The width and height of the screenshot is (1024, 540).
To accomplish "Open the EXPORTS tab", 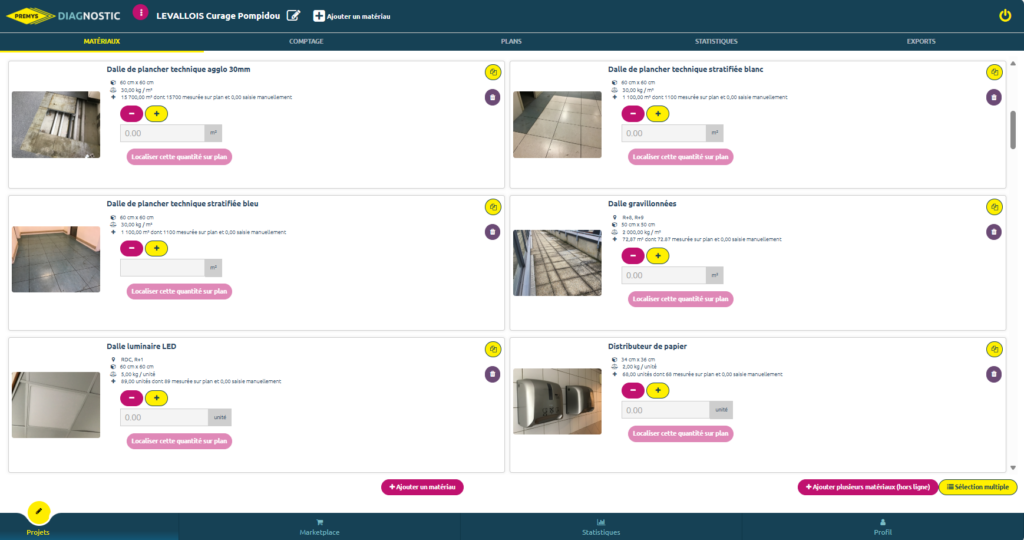I will [921, 41].
